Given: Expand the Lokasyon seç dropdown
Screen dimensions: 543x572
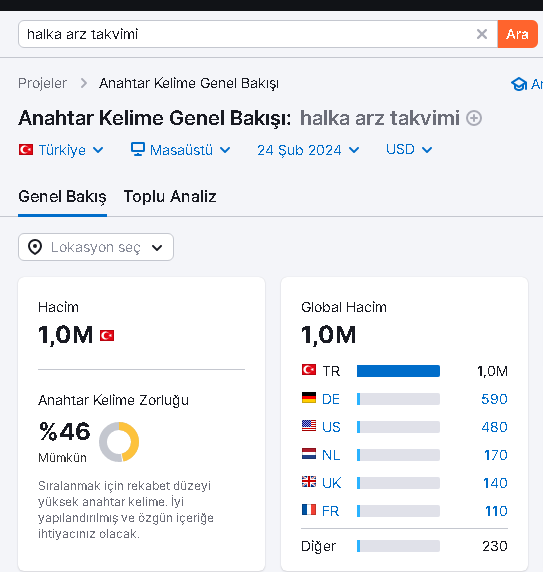Looking at the screenshot, I should (x=96, y=247).
